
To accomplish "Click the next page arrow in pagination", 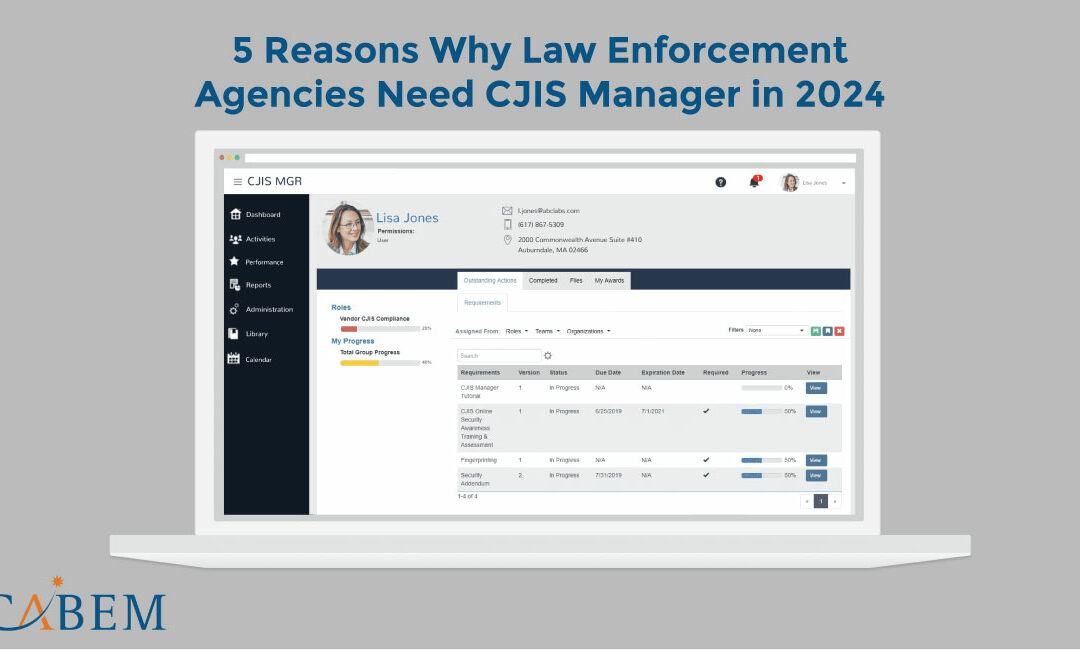I will [835, 501].
